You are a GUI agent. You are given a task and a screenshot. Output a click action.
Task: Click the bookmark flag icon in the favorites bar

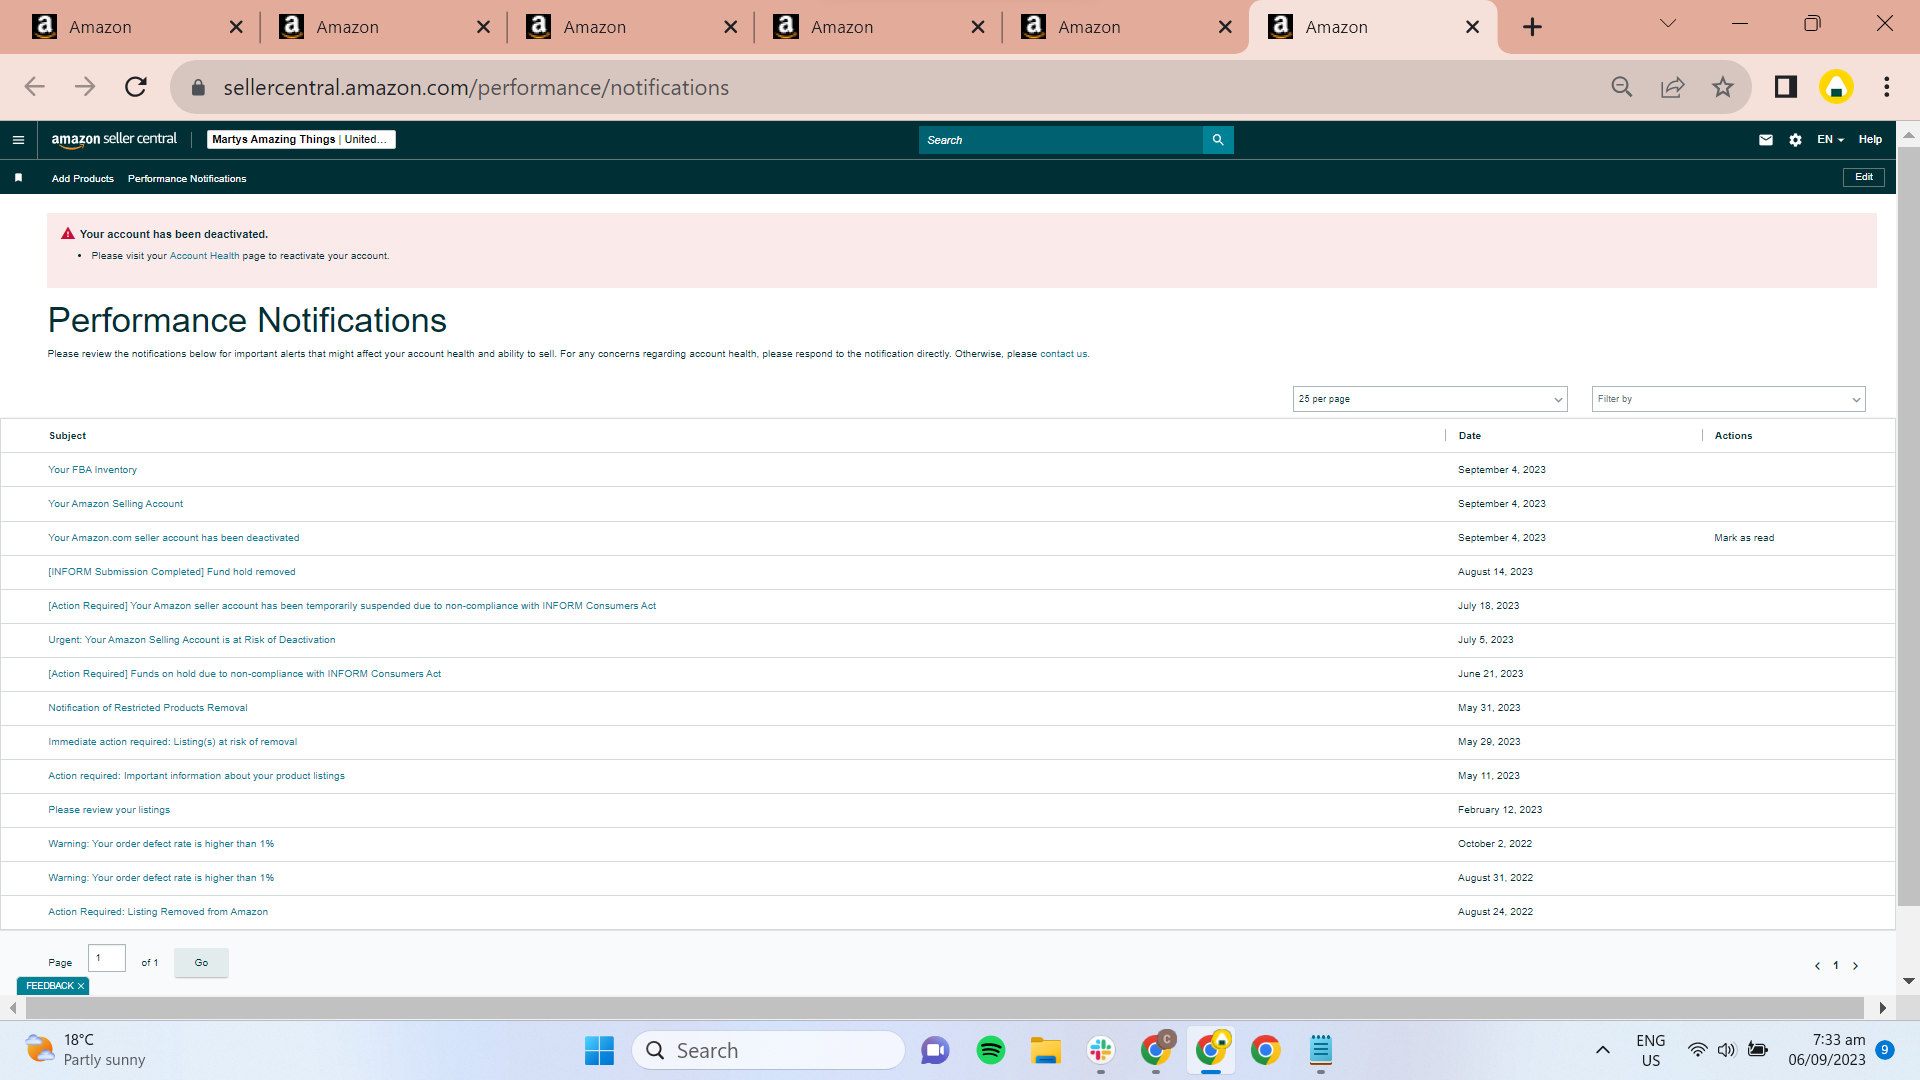18,178
